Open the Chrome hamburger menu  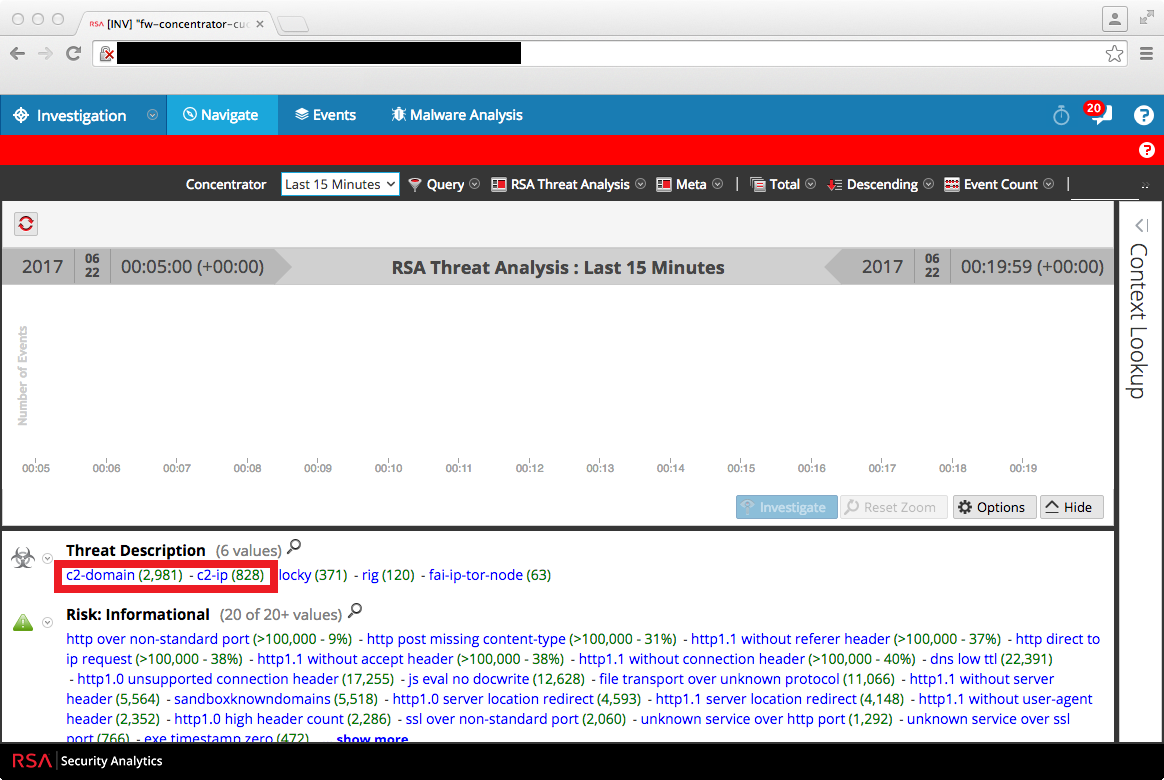1146,54
